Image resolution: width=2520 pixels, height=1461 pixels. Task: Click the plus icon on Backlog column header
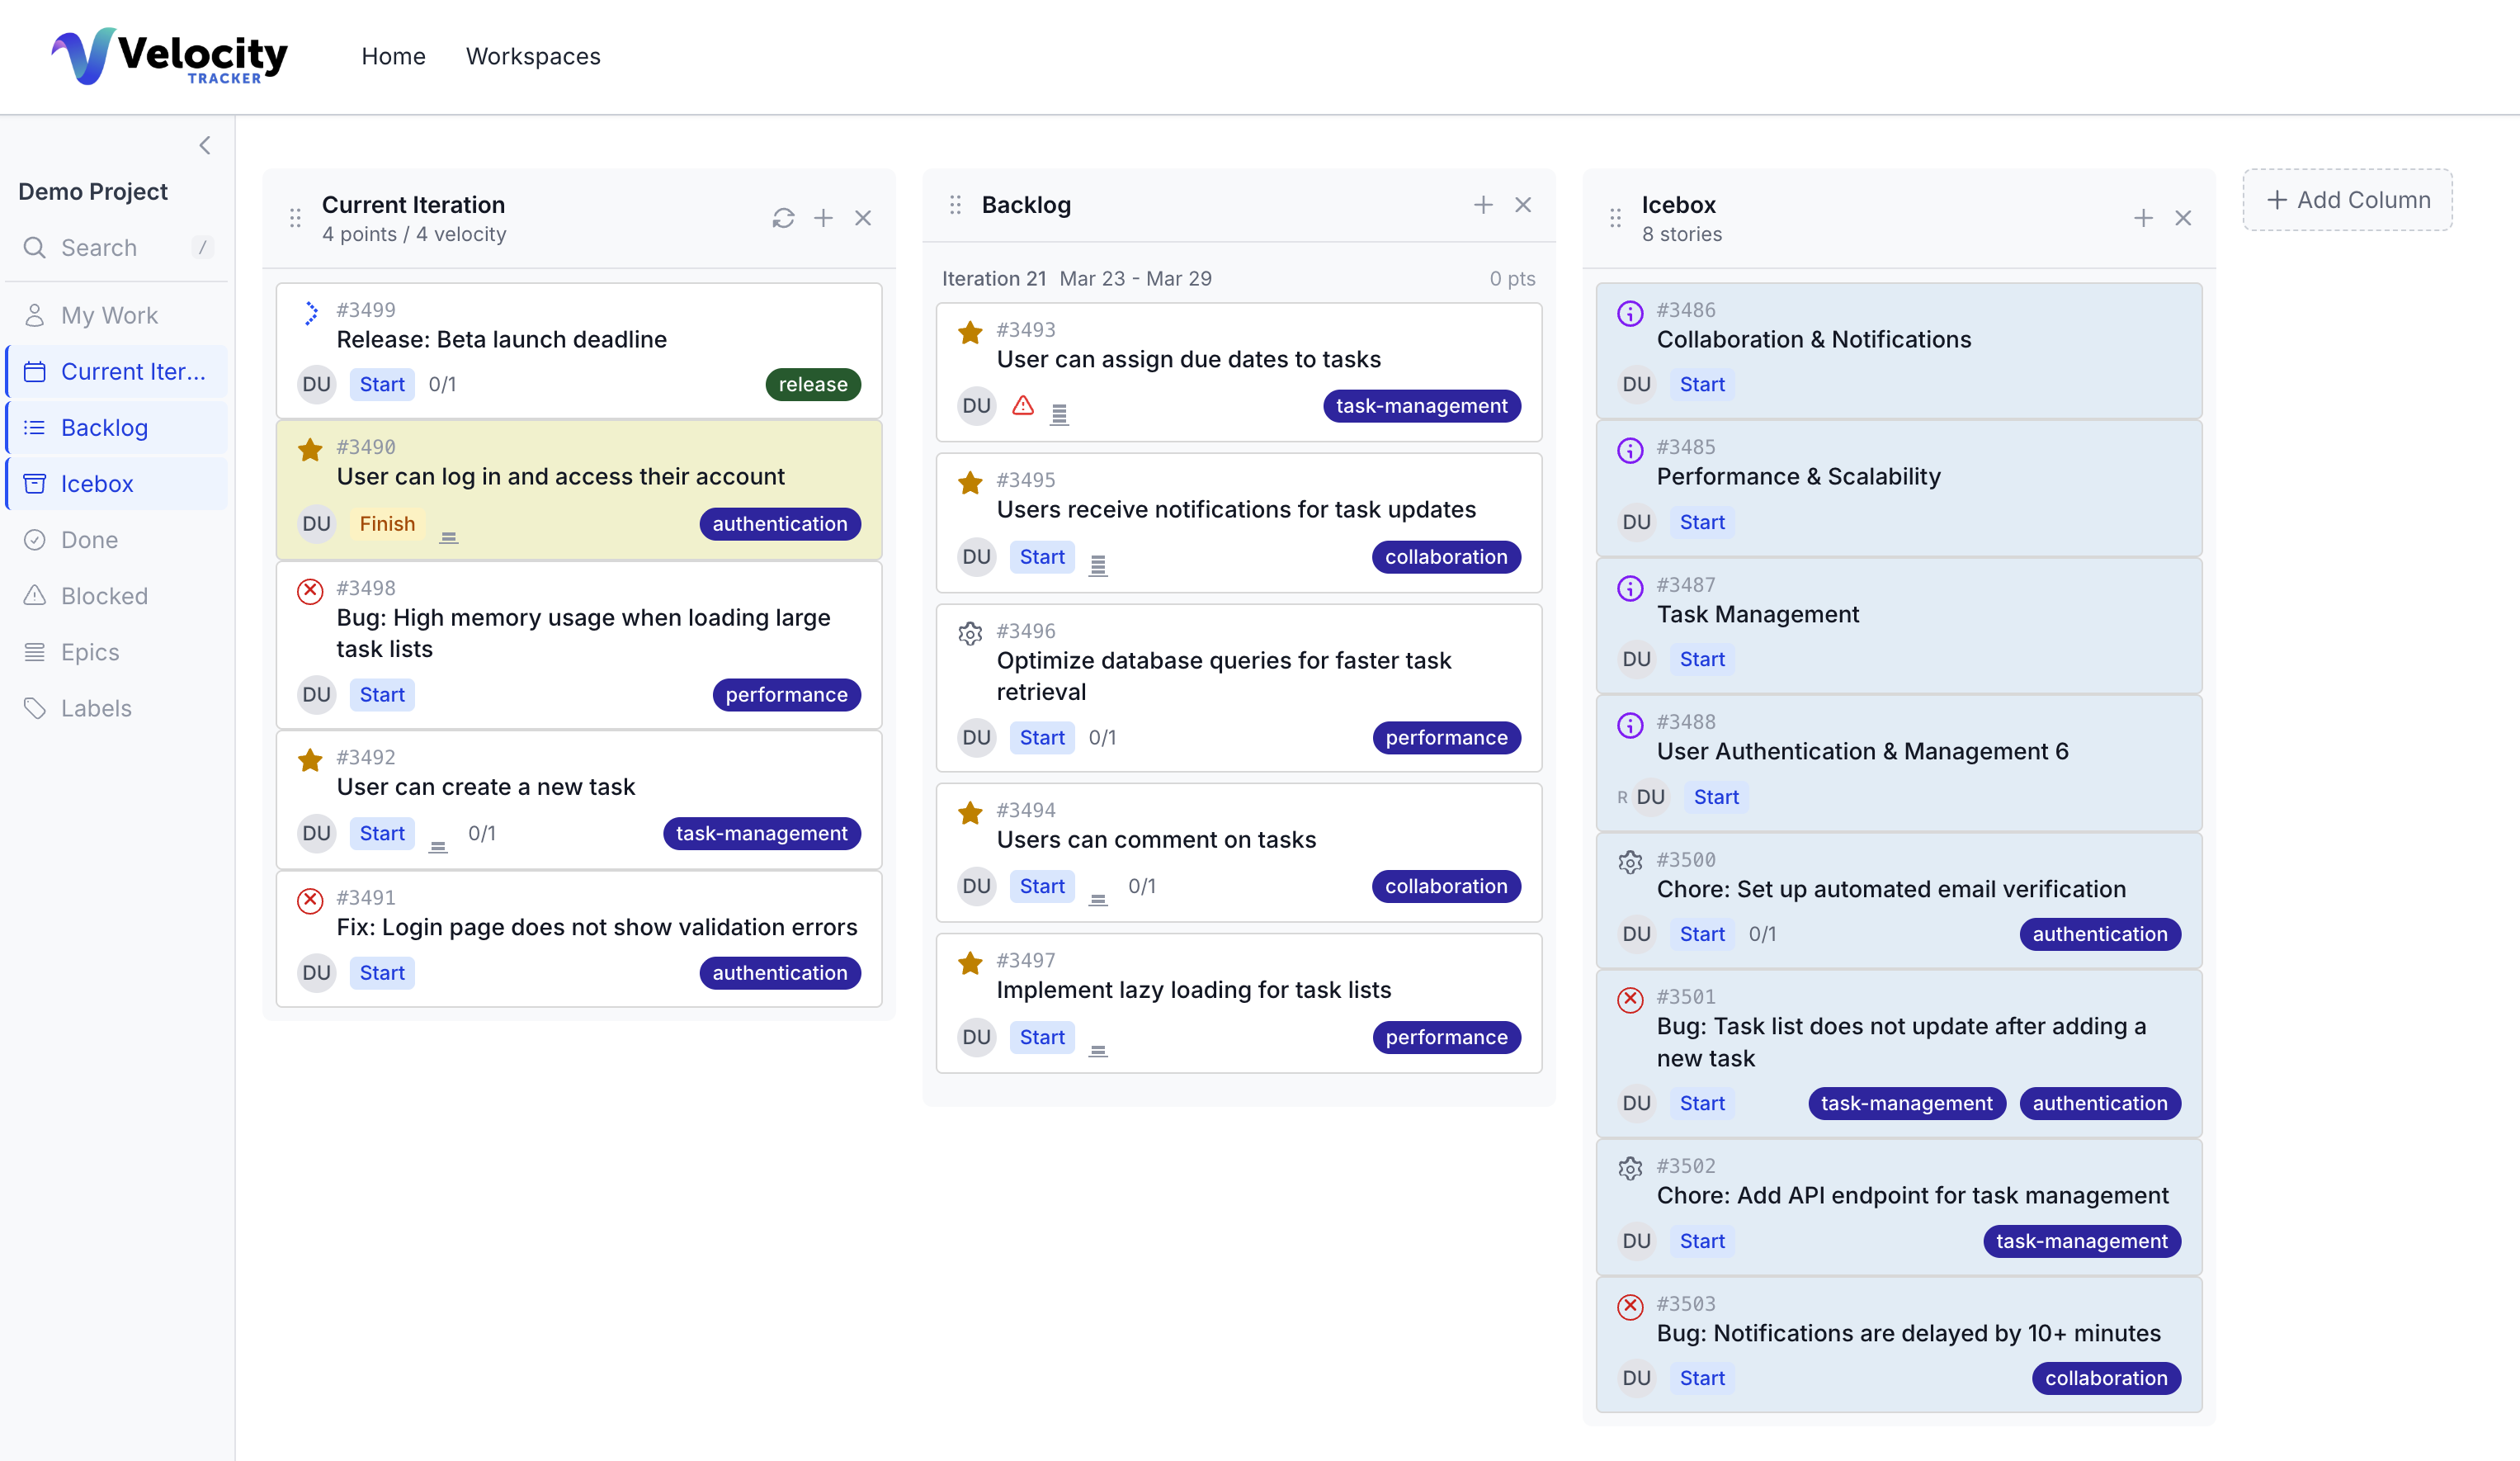pos(1483,204)
